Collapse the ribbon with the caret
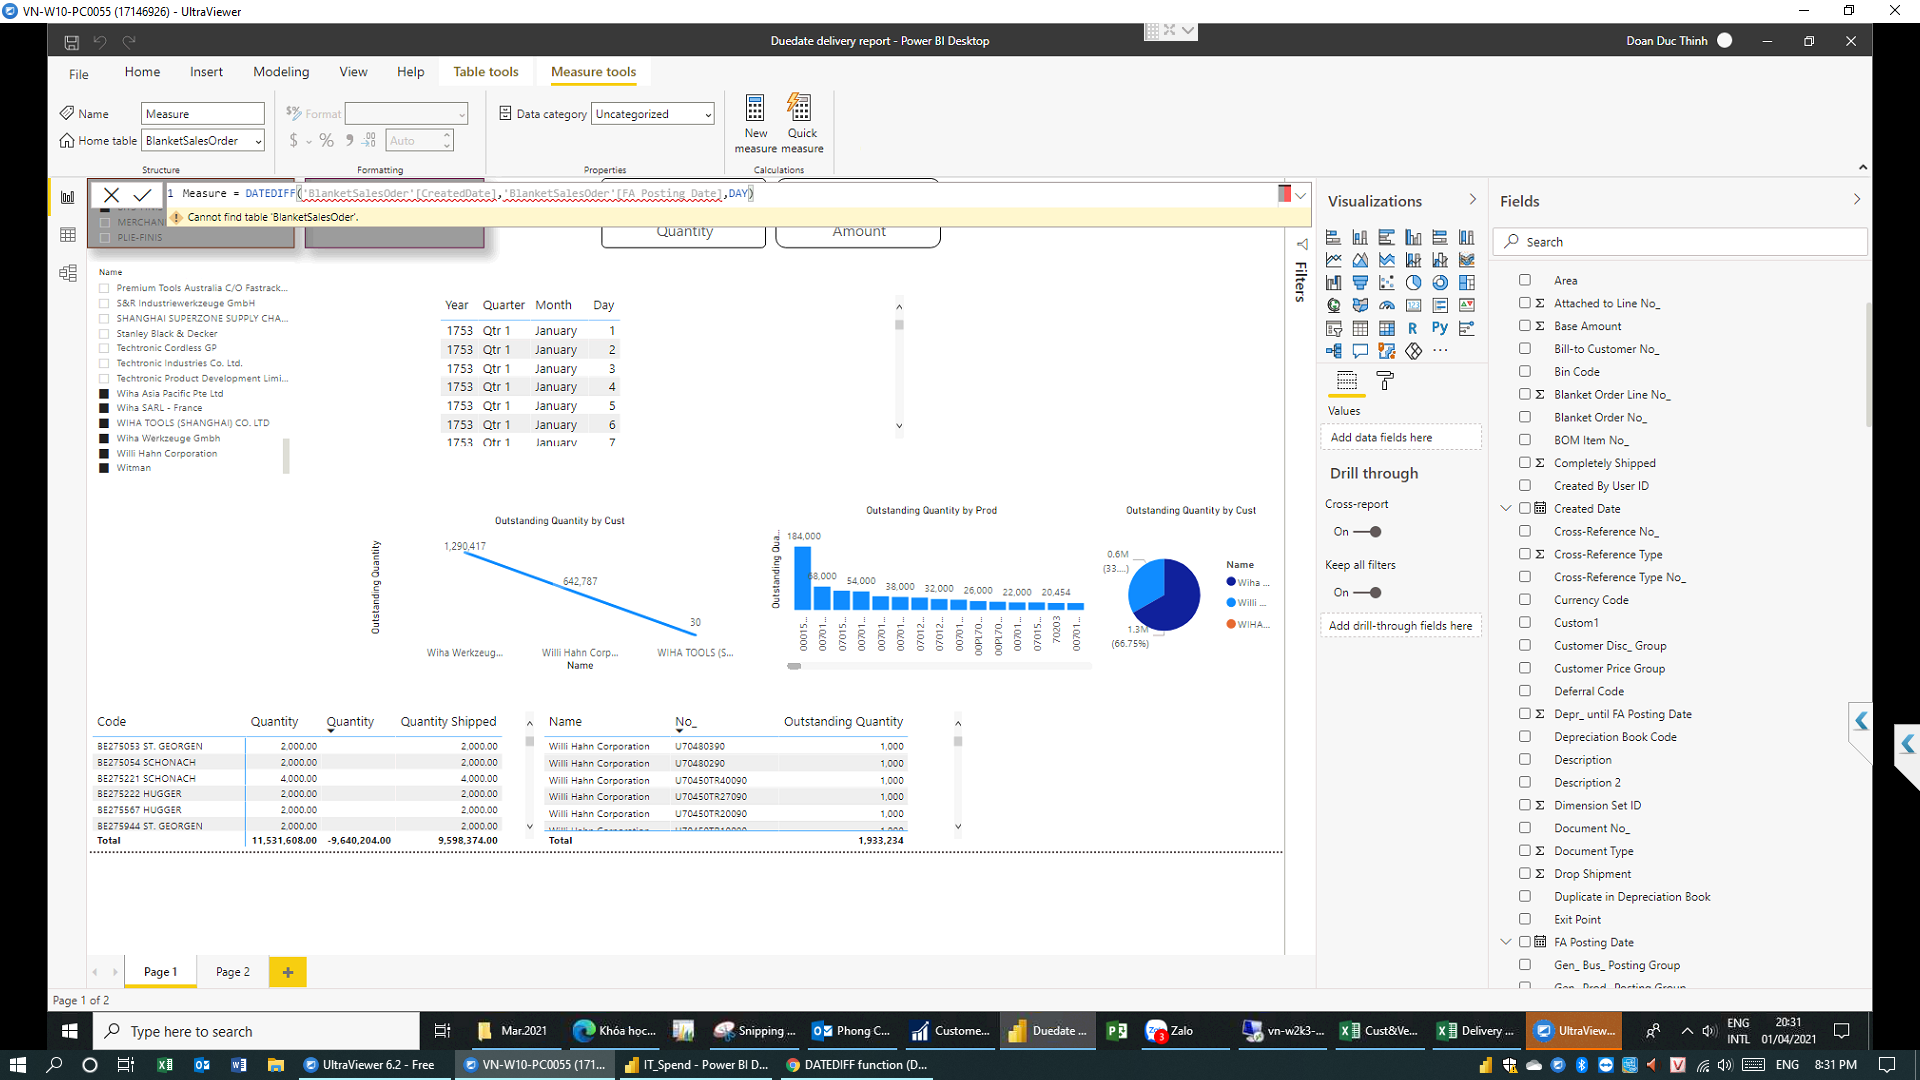Image resolution: width=1920 pixels, height=1080 pixels. (1862, 167)
